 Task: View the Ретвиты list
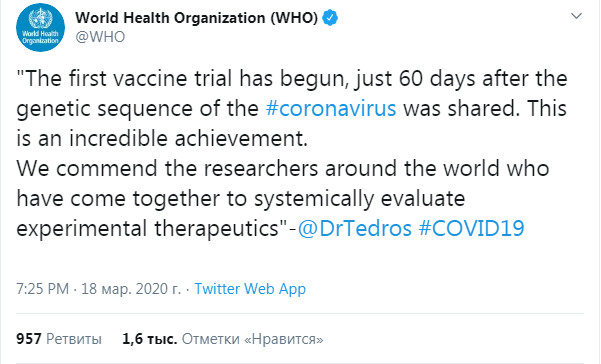(x=74, y=339)
